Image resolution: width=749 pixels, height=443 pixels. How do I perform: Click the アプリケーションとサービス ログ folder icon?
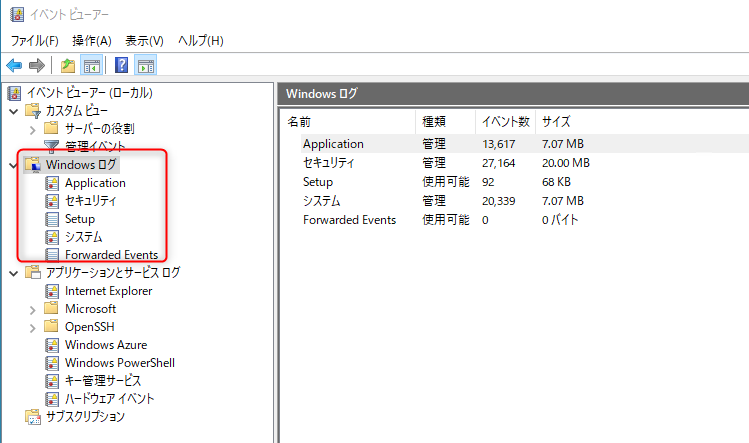pos(33,272)
